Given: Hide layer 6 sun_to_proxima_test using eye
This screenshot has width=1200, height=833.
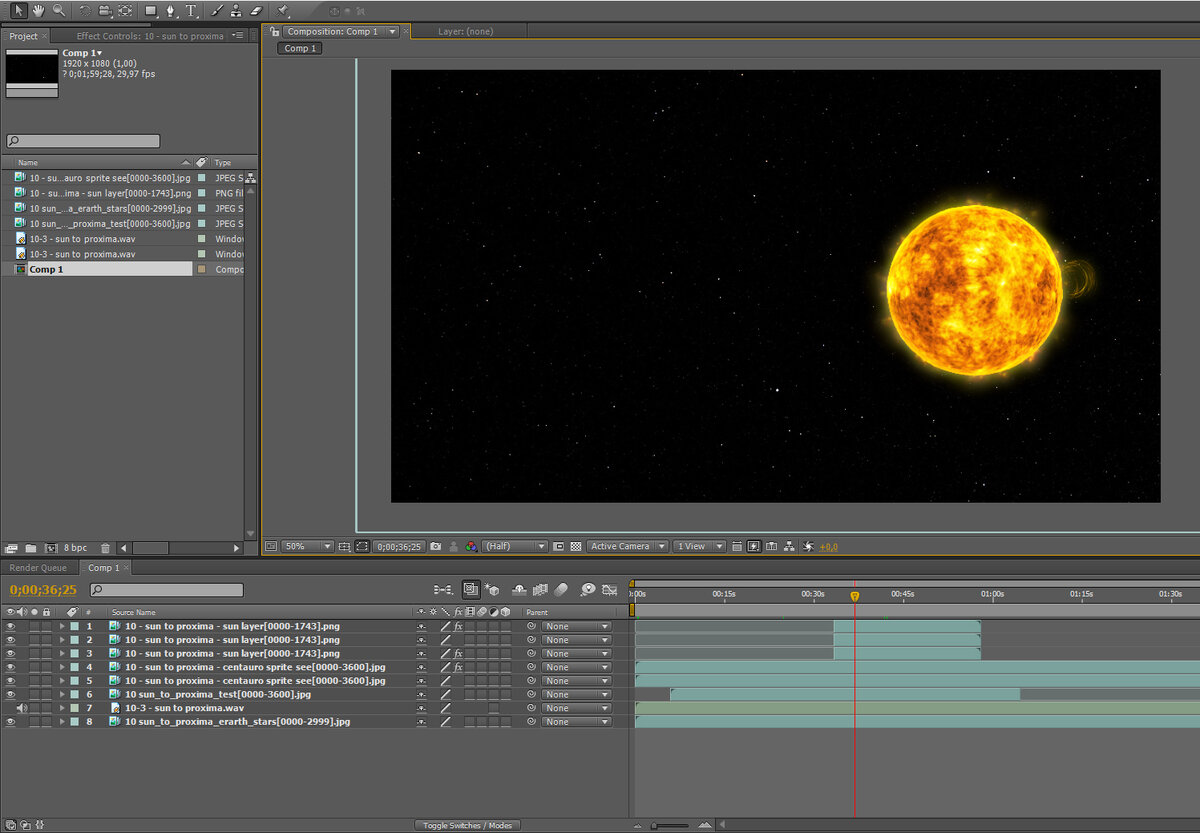Looking at the screenshot, I should [x=11, y=694].
